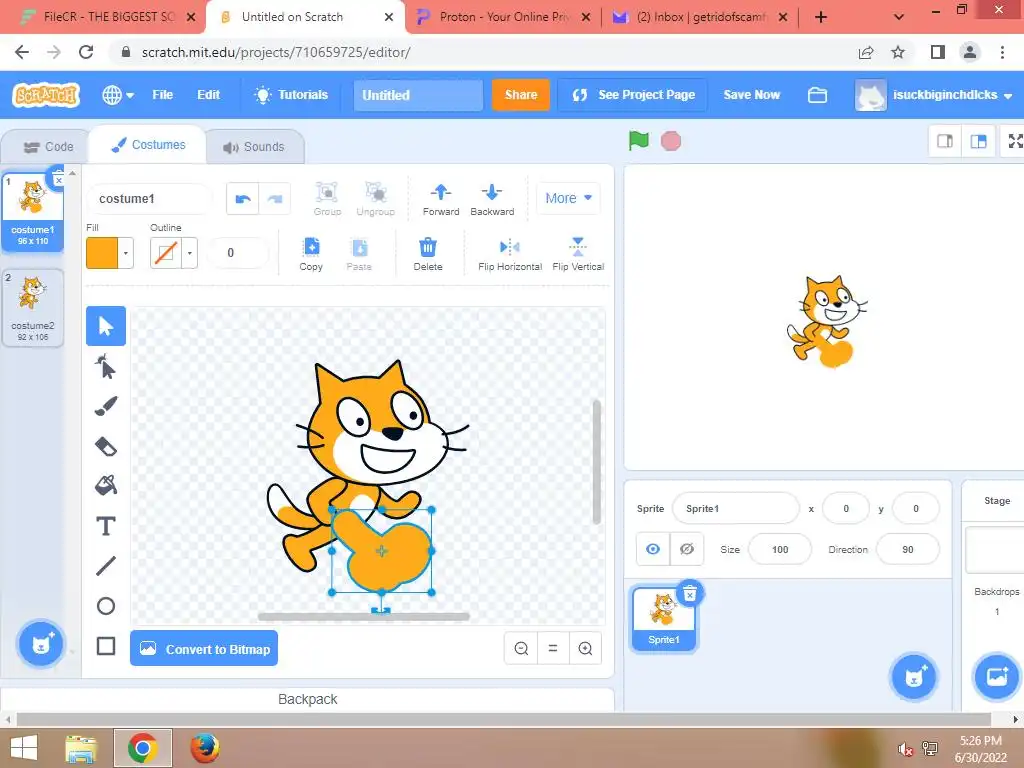Select the Eraser tool

click(x=106, y=446)
